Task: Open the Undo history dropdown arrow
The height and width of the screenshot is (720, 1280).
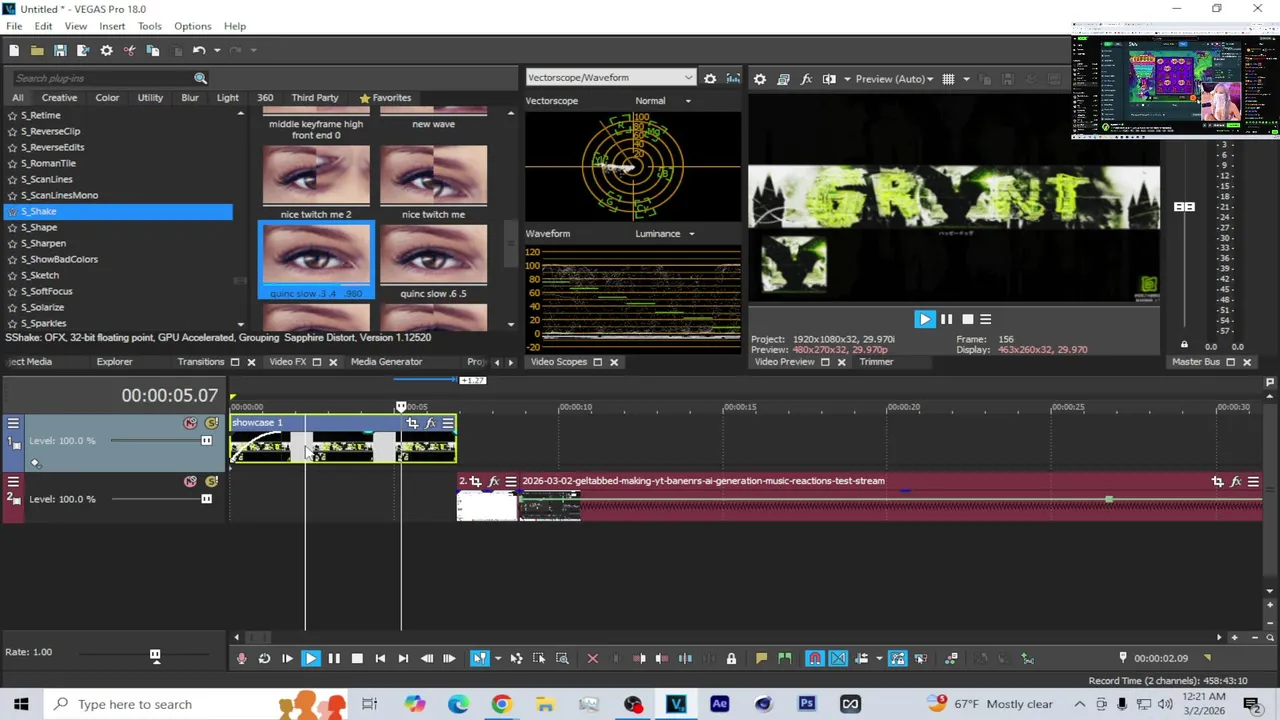Action: (217, 50)
